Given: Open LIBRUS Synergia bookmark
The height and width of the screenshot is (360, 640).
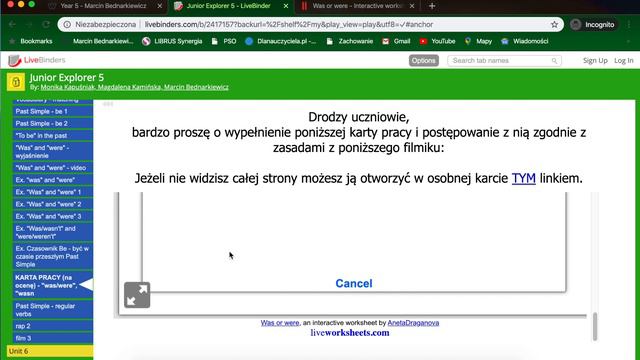Looking at the screenshot, I should coord(172,41).
